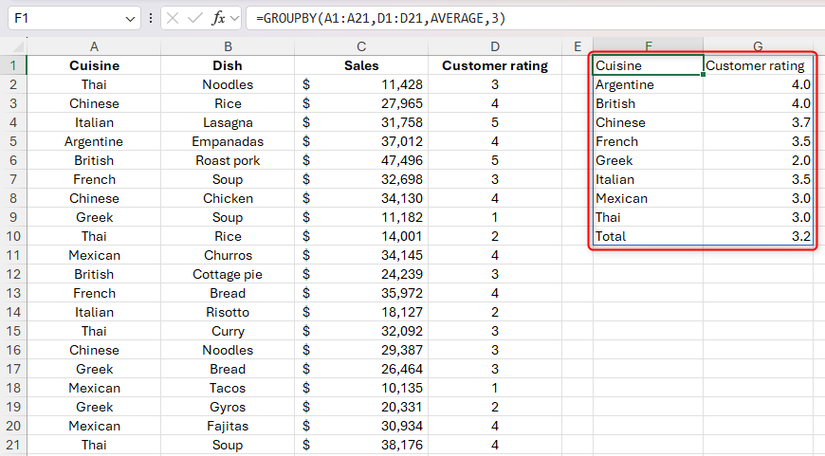Select row 10 header

13,236
